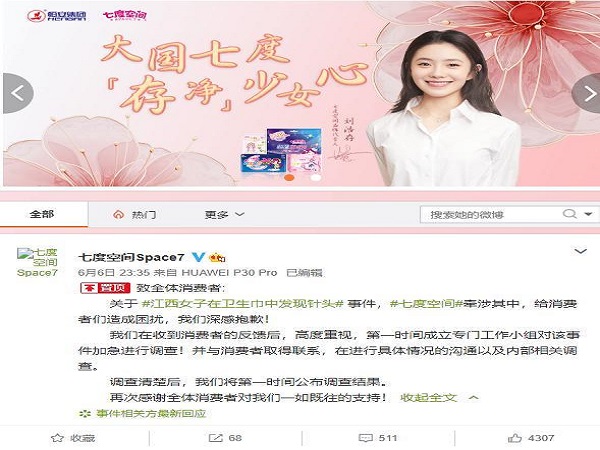The width and height of the screenshot is (600, 450).
Task: Focus the 搜索她的微博 search field
Action: click(x=491, y=214)
